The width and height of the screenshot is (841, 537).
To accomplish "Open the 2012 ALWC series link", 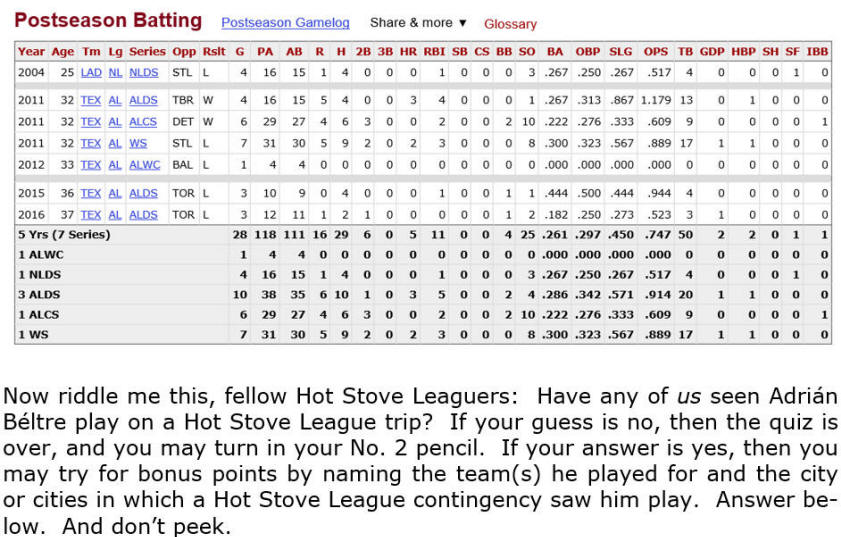I will click(145, 163).
